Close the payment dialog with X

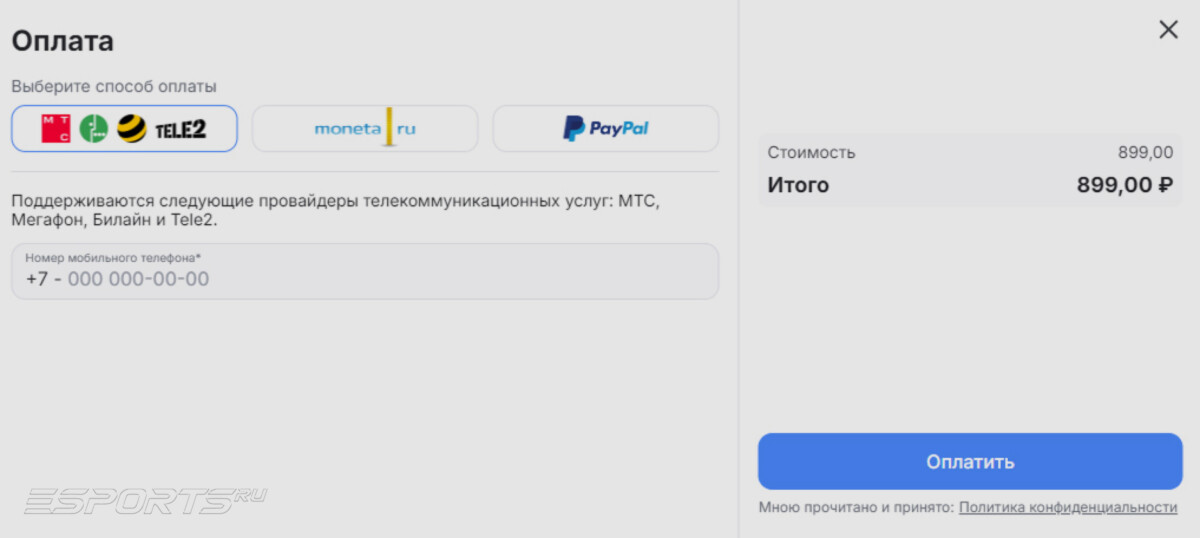click(x=1168, y=30)
